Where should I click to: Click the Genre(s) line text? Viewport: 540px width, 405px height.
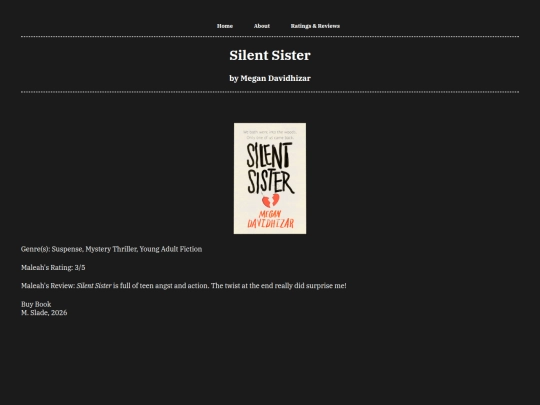(112, 249)
